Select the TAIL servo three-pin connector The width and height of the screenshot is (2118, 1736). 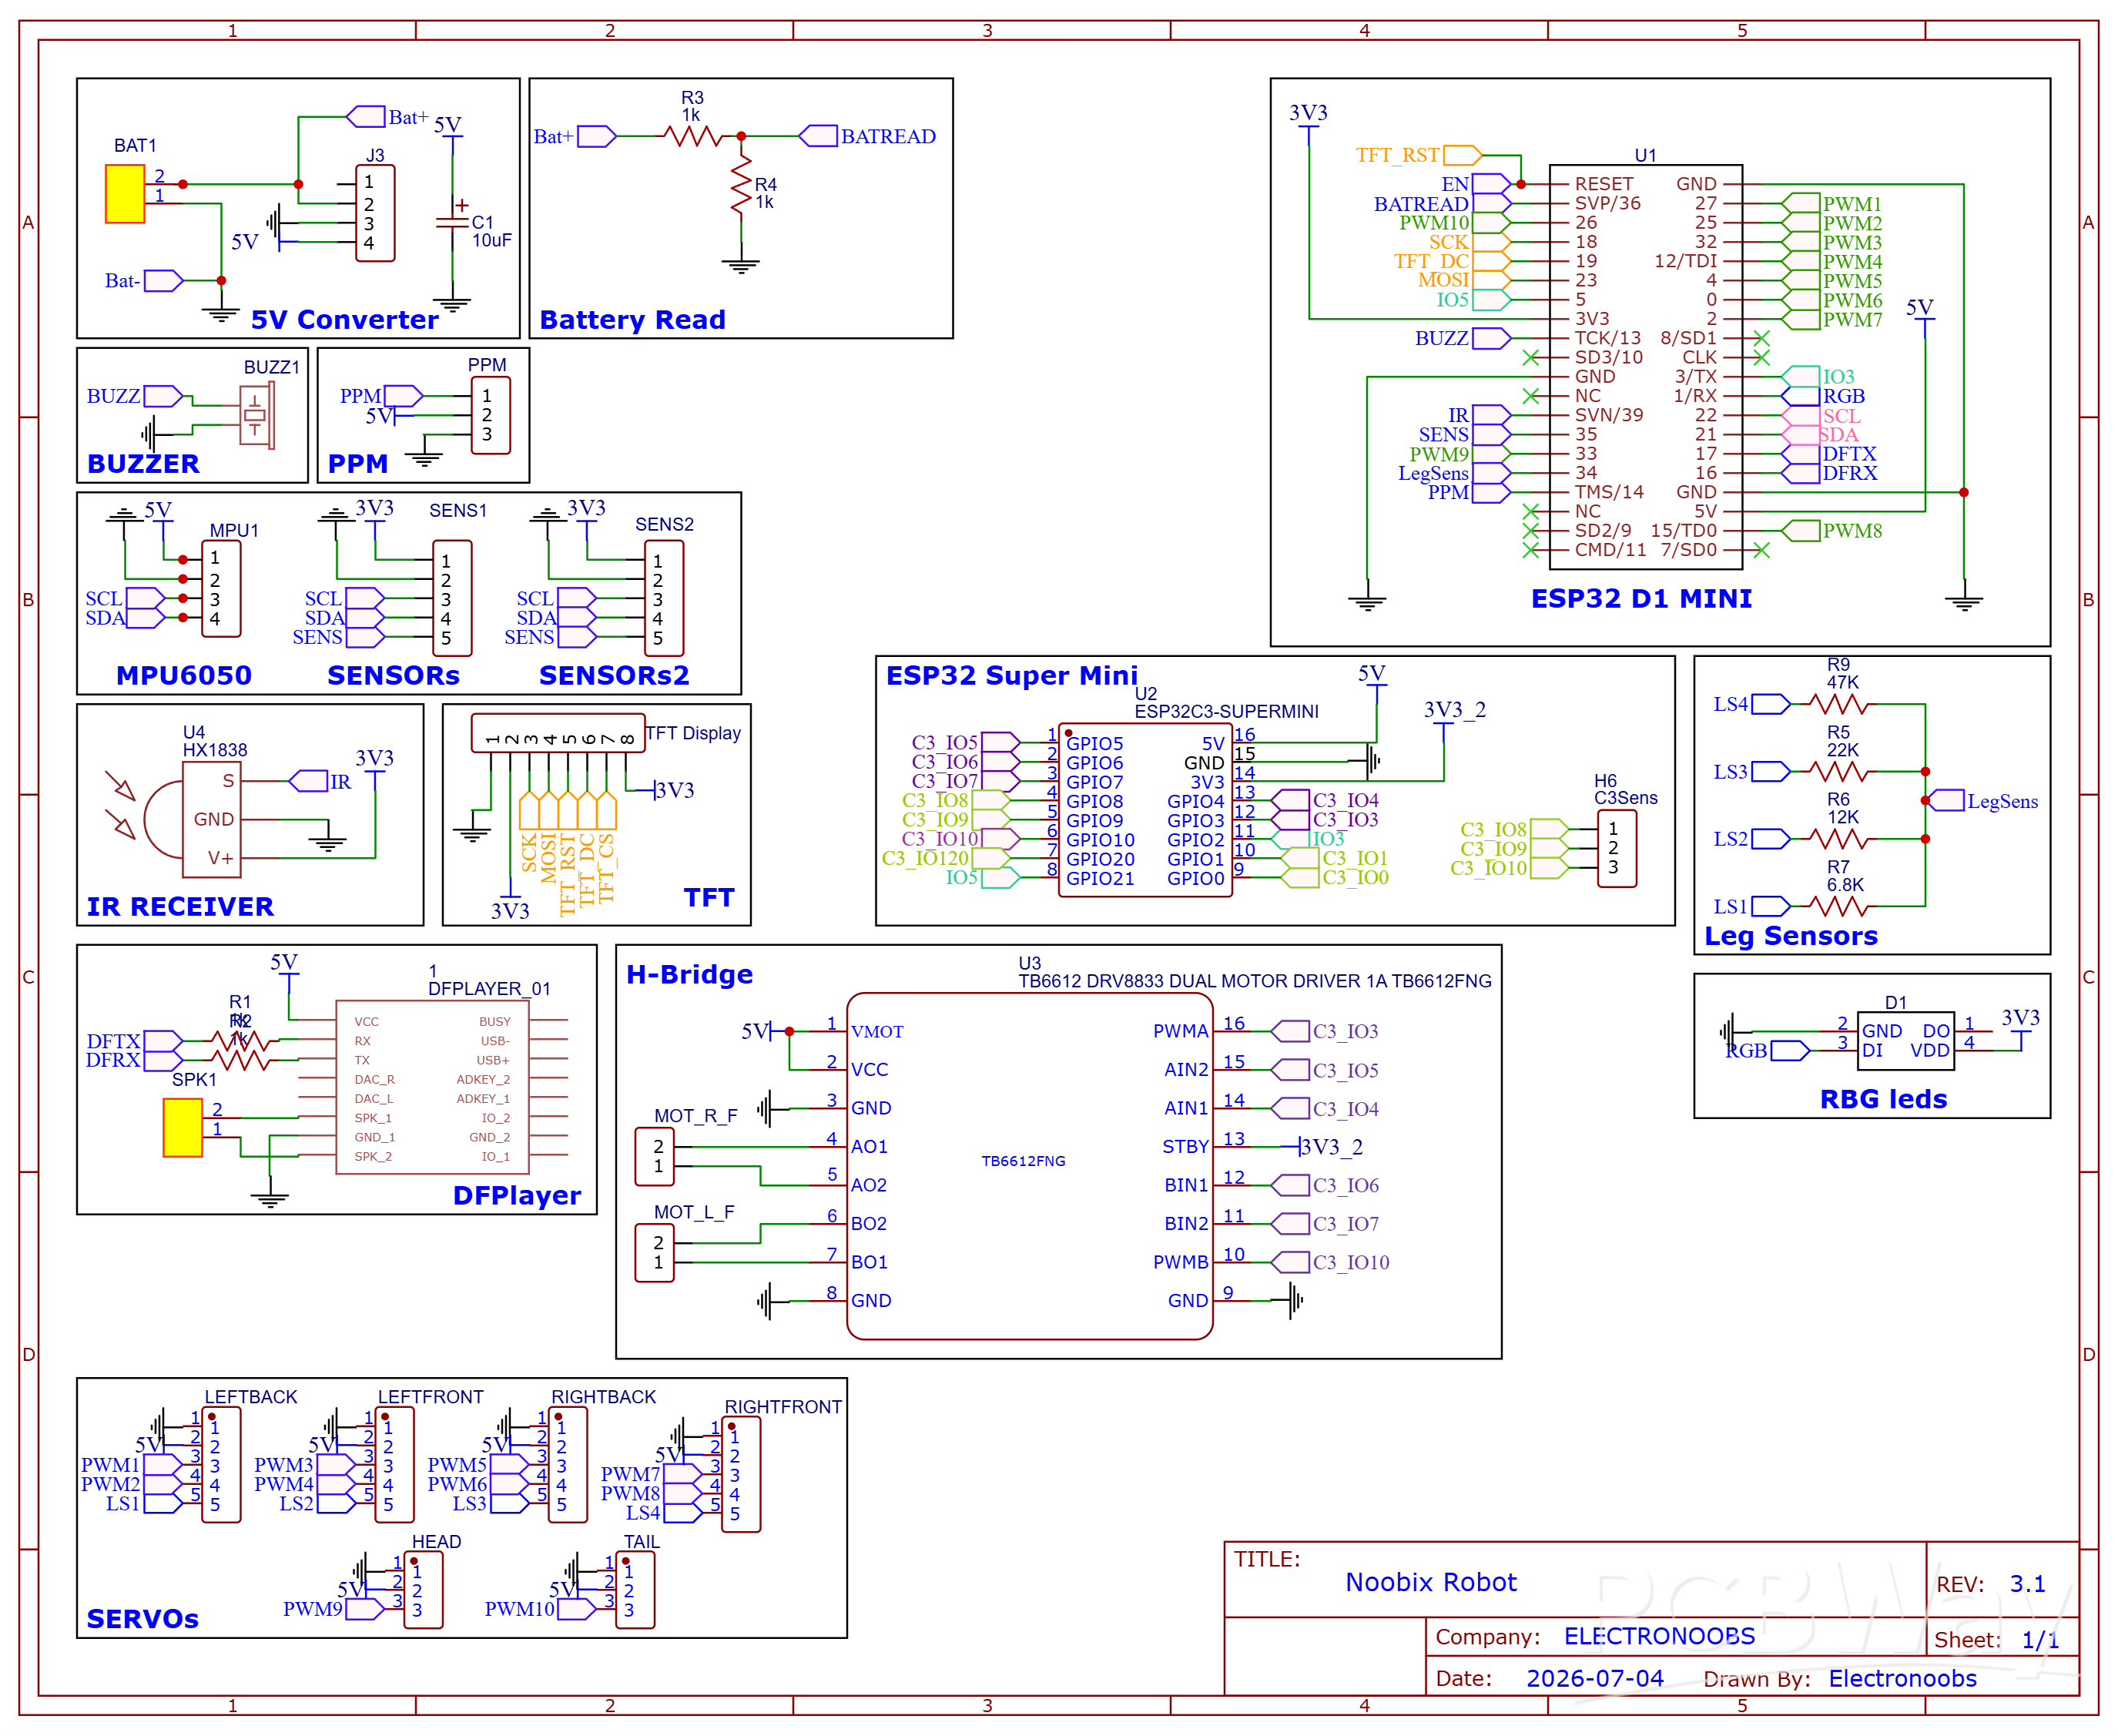[x=635, y=1591]
